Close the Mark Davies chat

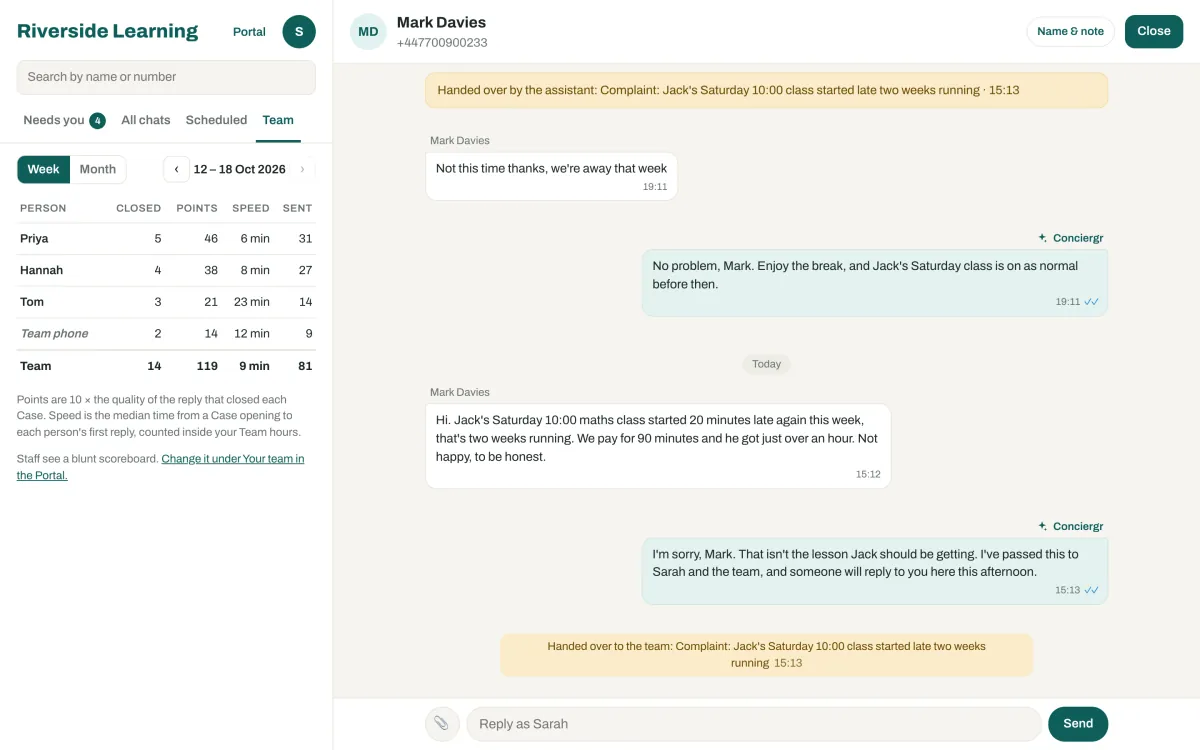coord(1154,31)
